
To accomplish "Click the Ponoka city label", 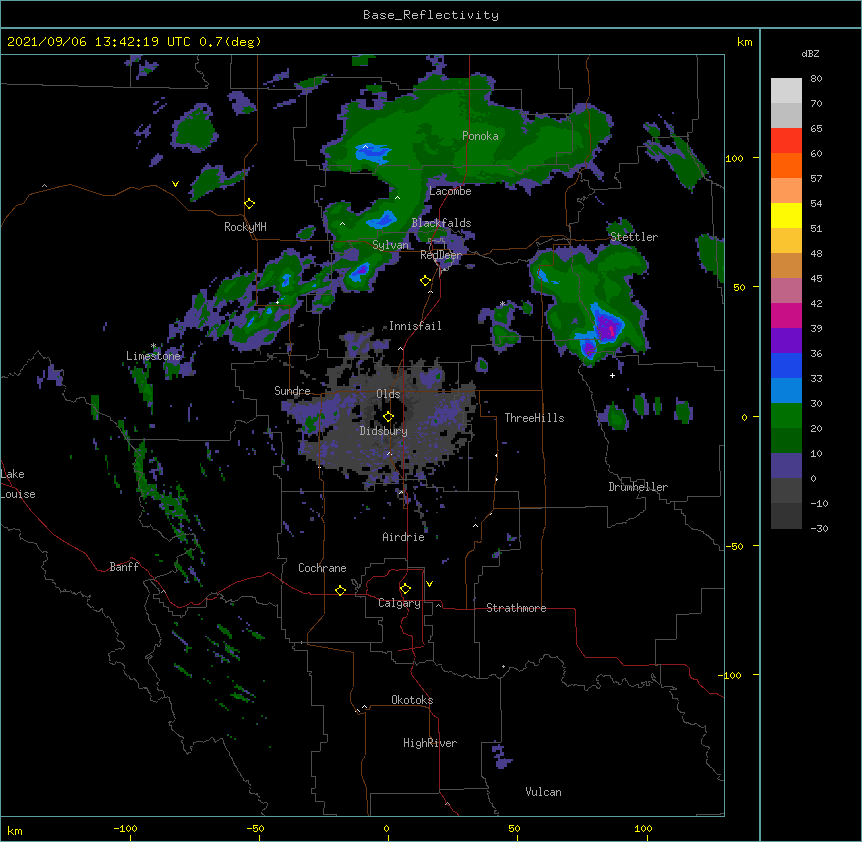I will [480, 136].
